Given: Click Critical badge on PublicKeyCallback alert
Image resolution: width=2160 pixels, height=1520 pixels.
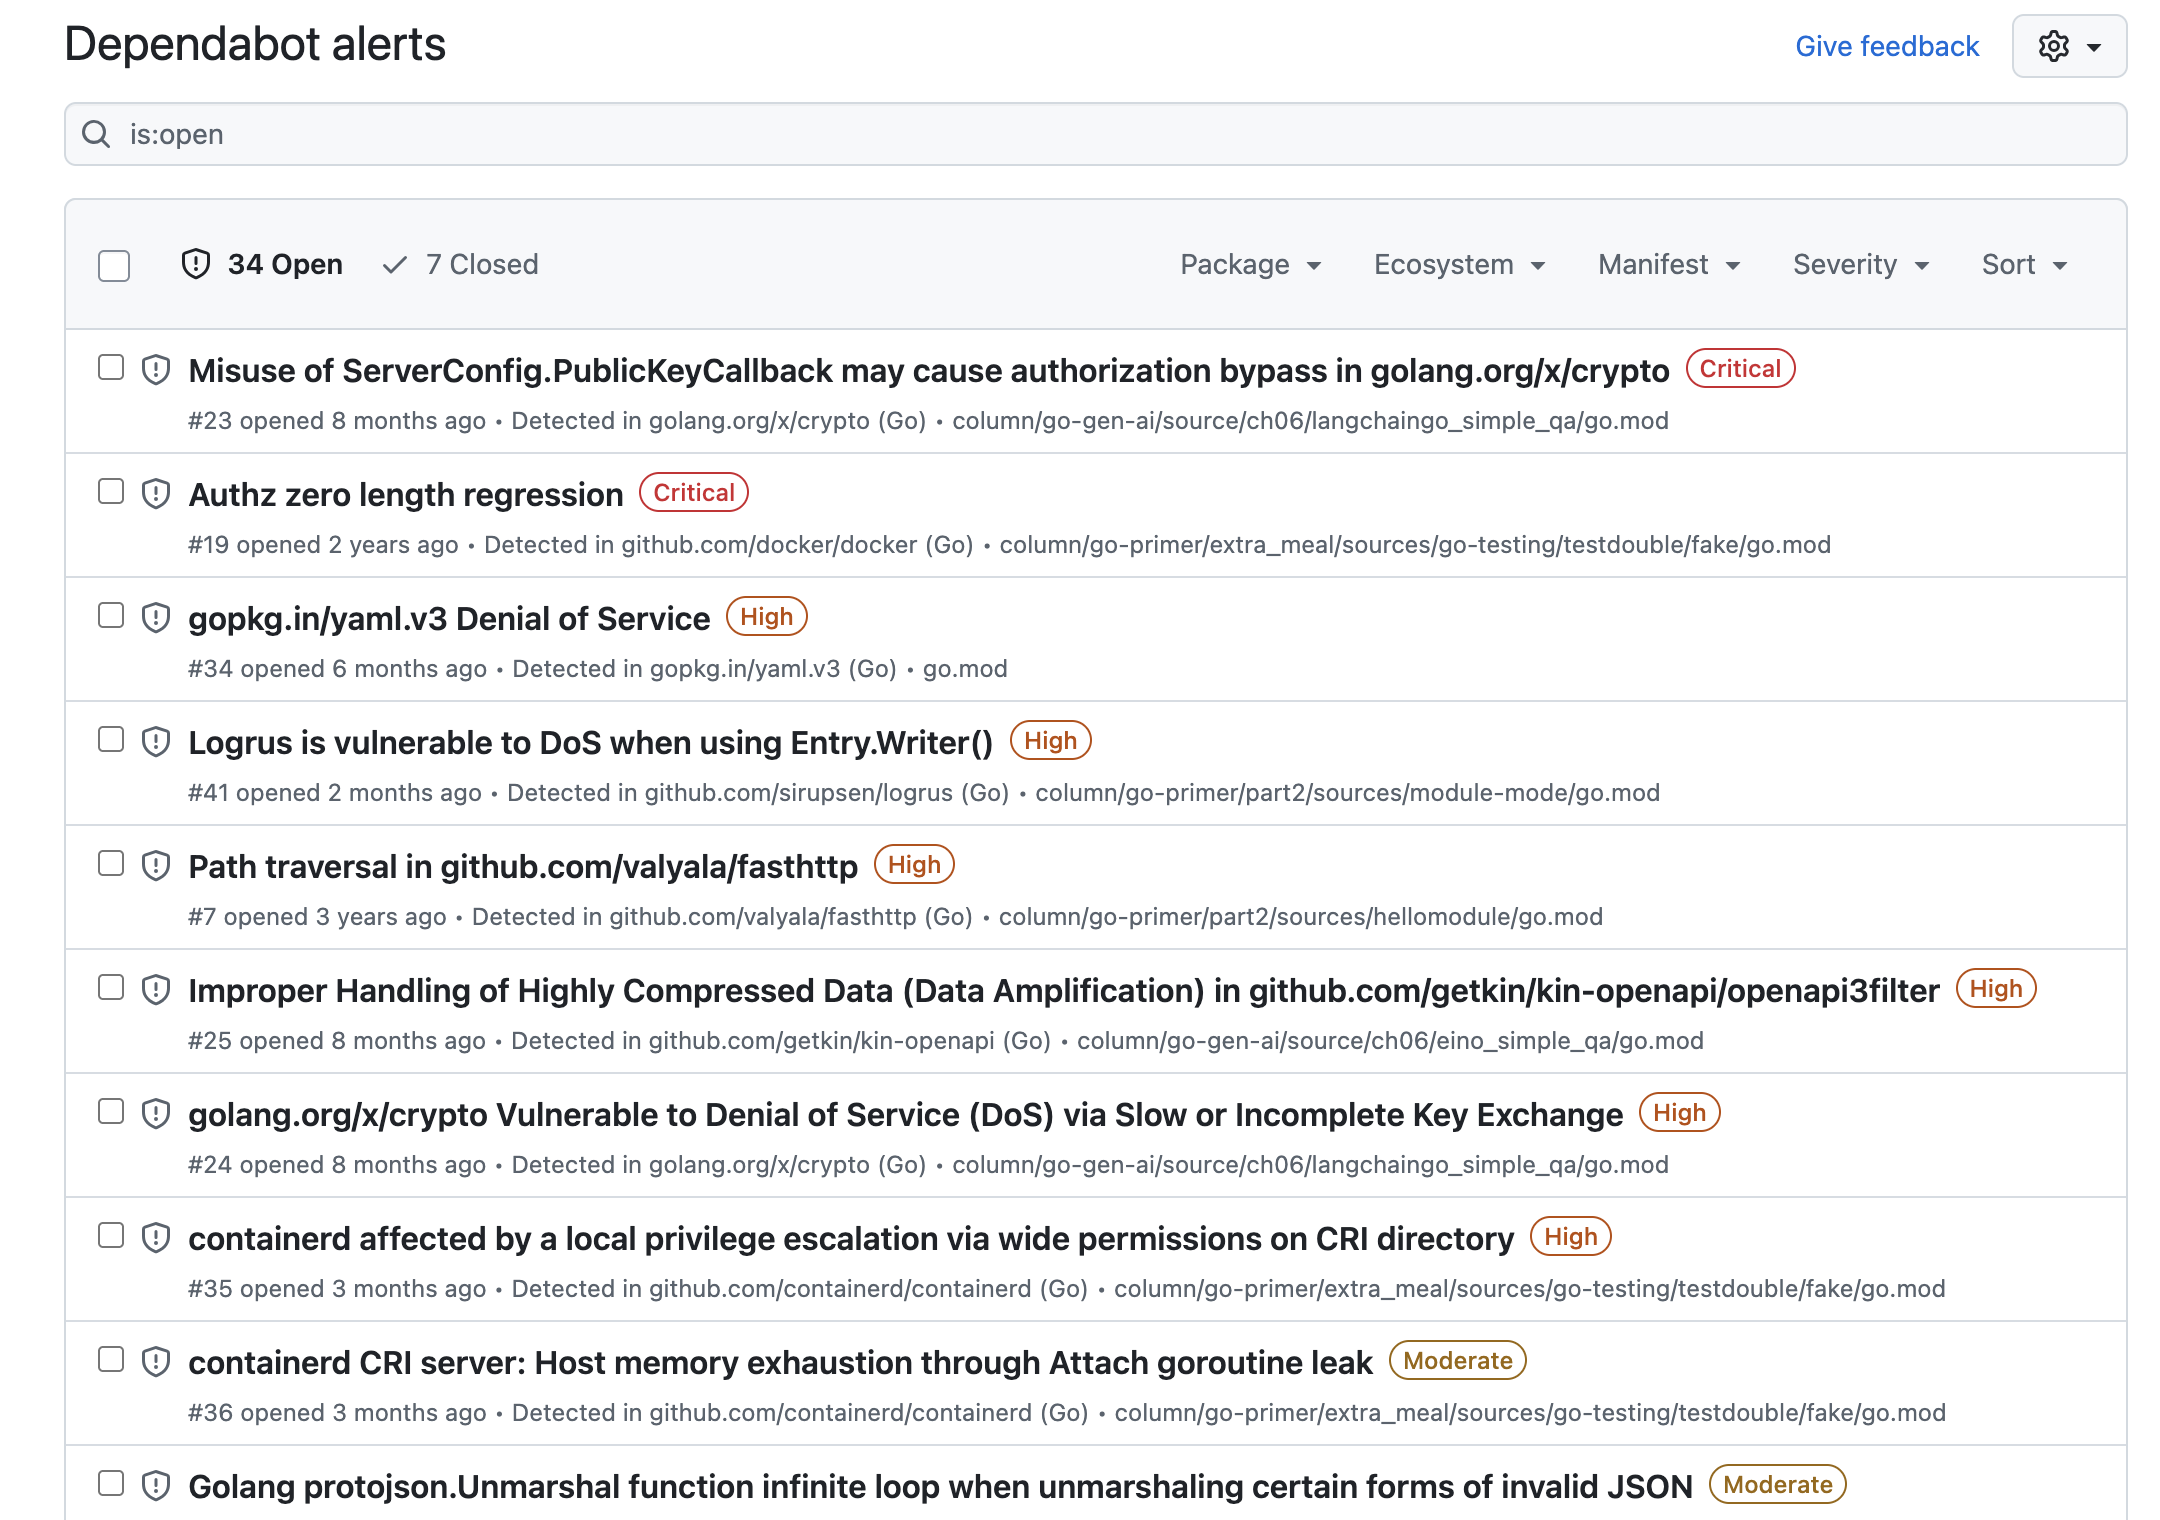Looking at the screenshot, I should tap(1741, 368).
